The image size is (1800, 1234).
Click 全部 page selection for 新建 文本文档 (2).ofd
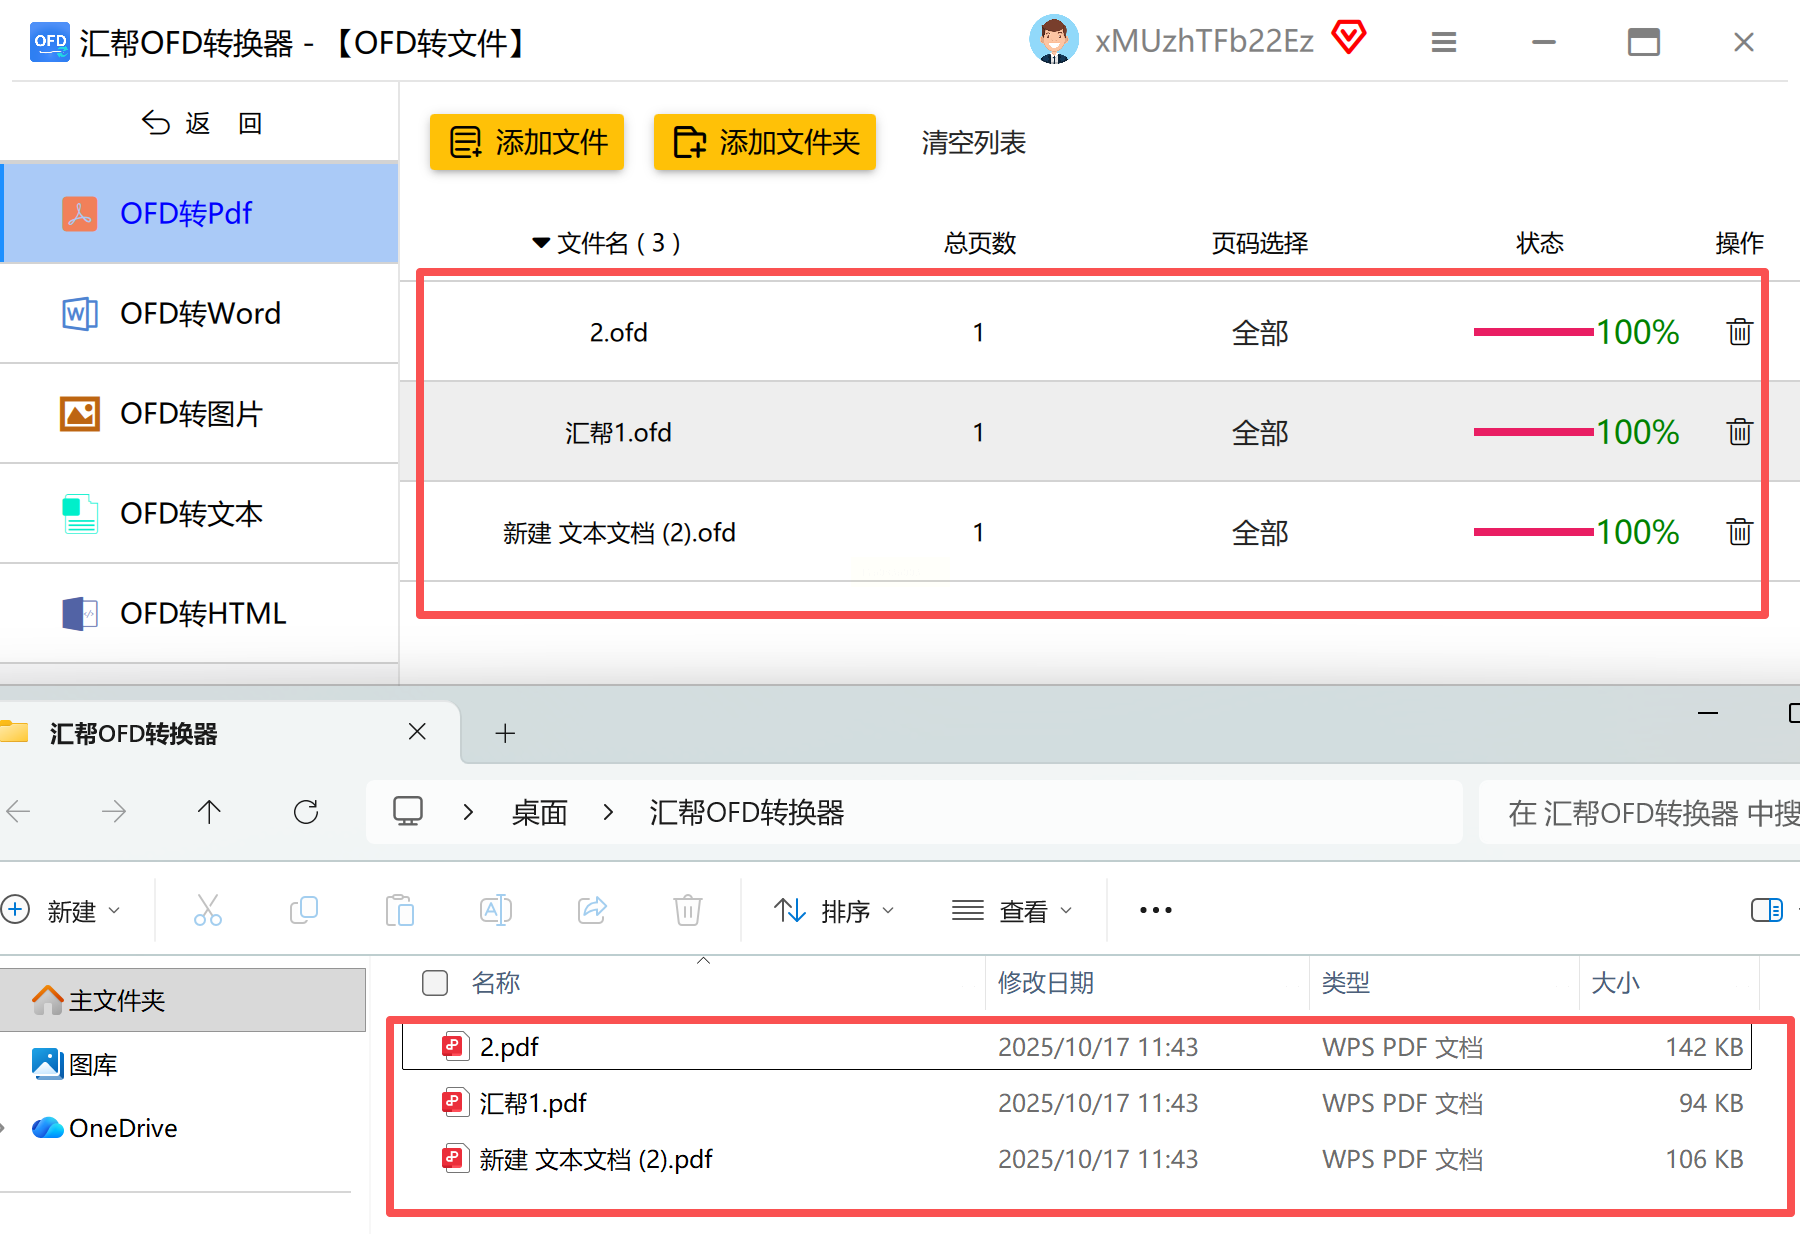pos(1260,533)
